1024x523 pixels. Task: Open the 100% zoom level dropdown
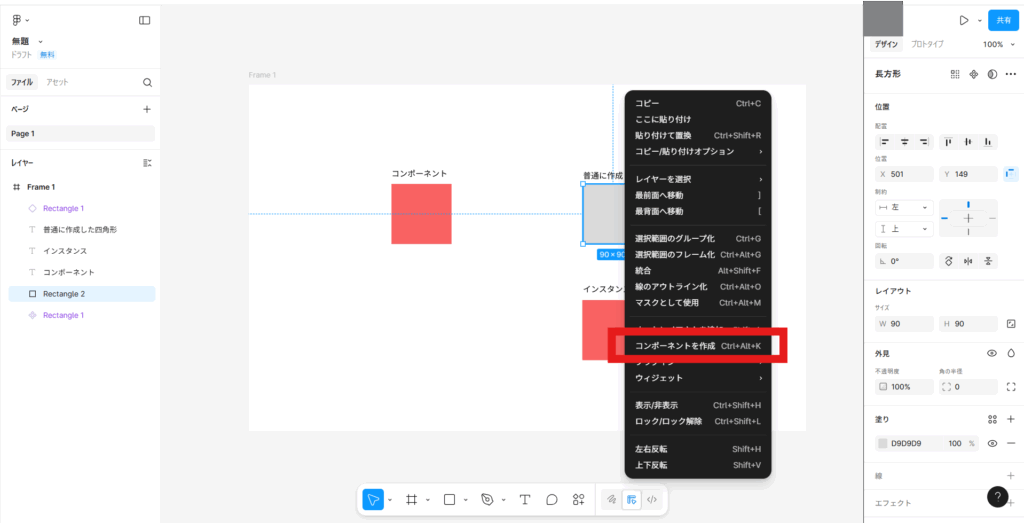point(997,44)
